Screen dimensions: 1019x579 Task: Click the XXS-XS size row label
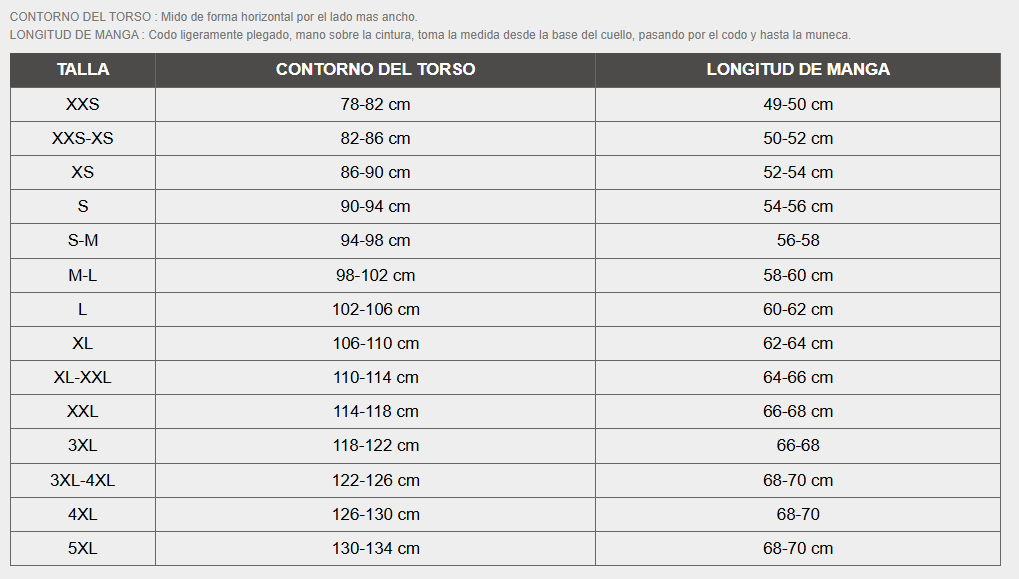[x=83, y=138]
